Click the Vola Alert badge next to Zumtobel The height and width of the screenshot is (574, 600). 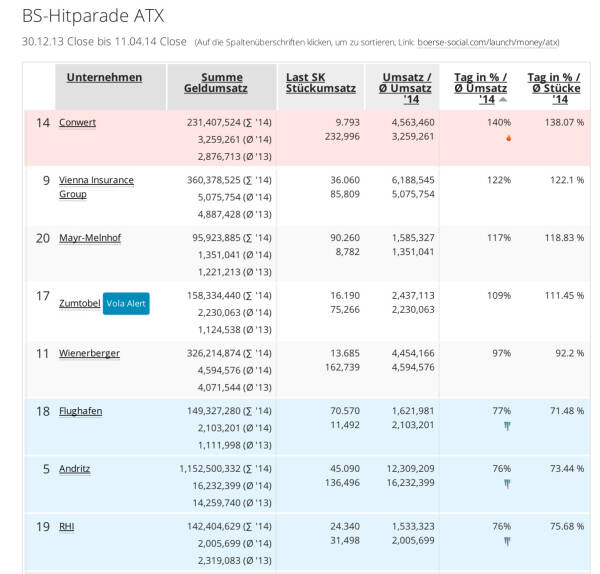125,303
